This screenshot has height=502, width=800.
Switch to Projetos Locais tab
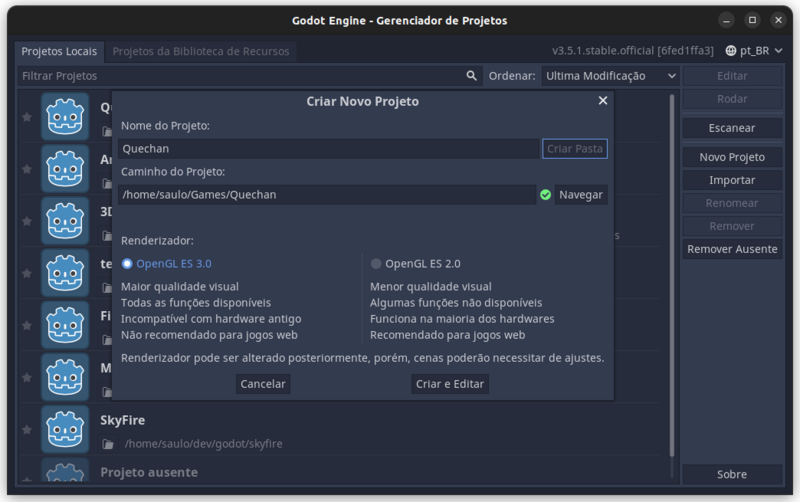pos(59,52)
